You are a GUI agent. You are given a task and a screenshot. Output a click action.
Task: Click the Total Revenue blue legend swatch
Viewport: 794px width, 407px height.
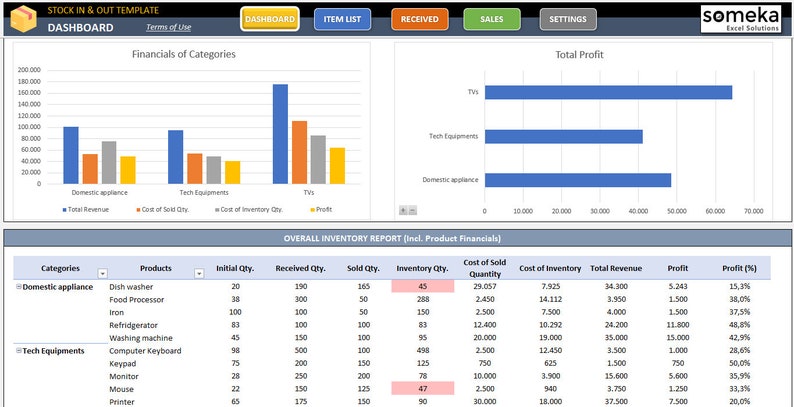(64, 210)
